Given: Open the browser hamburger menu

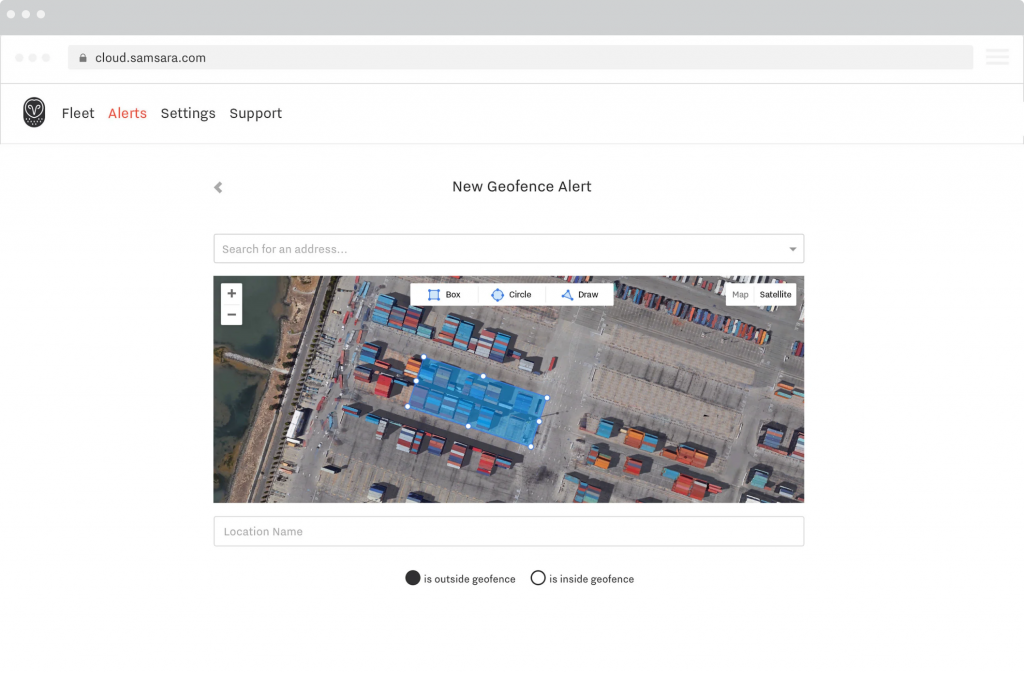Looking at the screenshot, I should [997, 58].
